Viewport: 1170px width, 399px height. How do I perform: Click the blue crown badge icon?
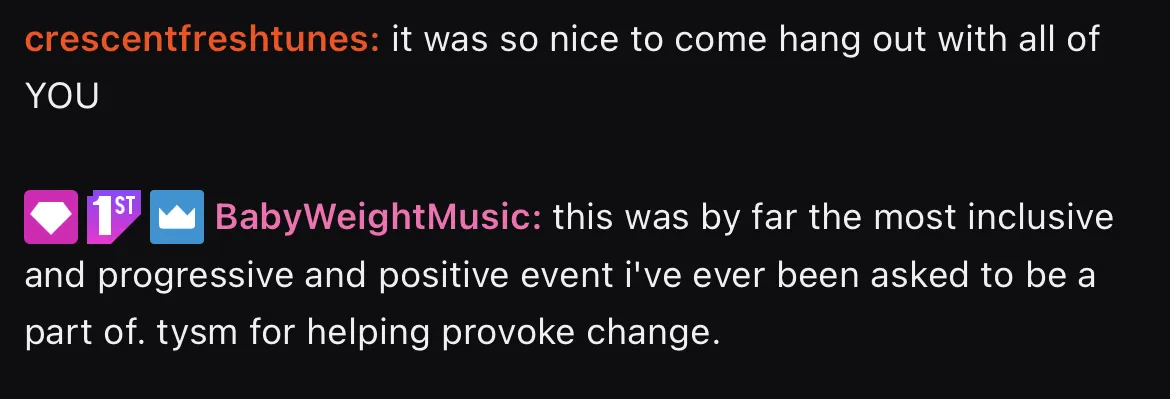coord(177,217)
